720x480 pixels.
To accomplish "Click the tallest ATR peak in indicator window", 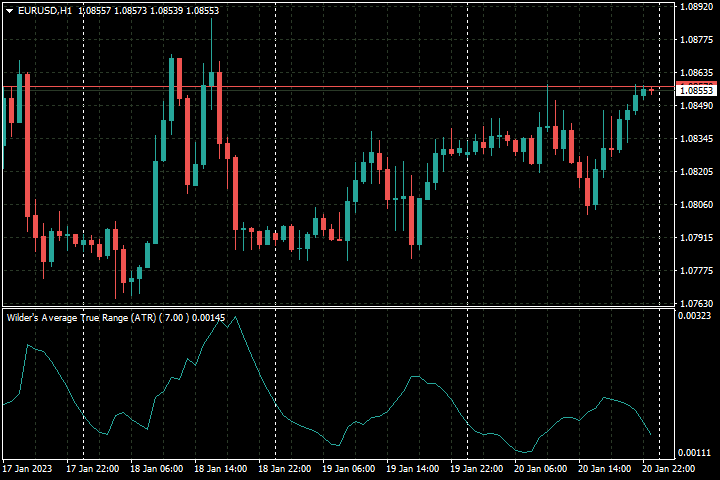I will tap(222, 318).
